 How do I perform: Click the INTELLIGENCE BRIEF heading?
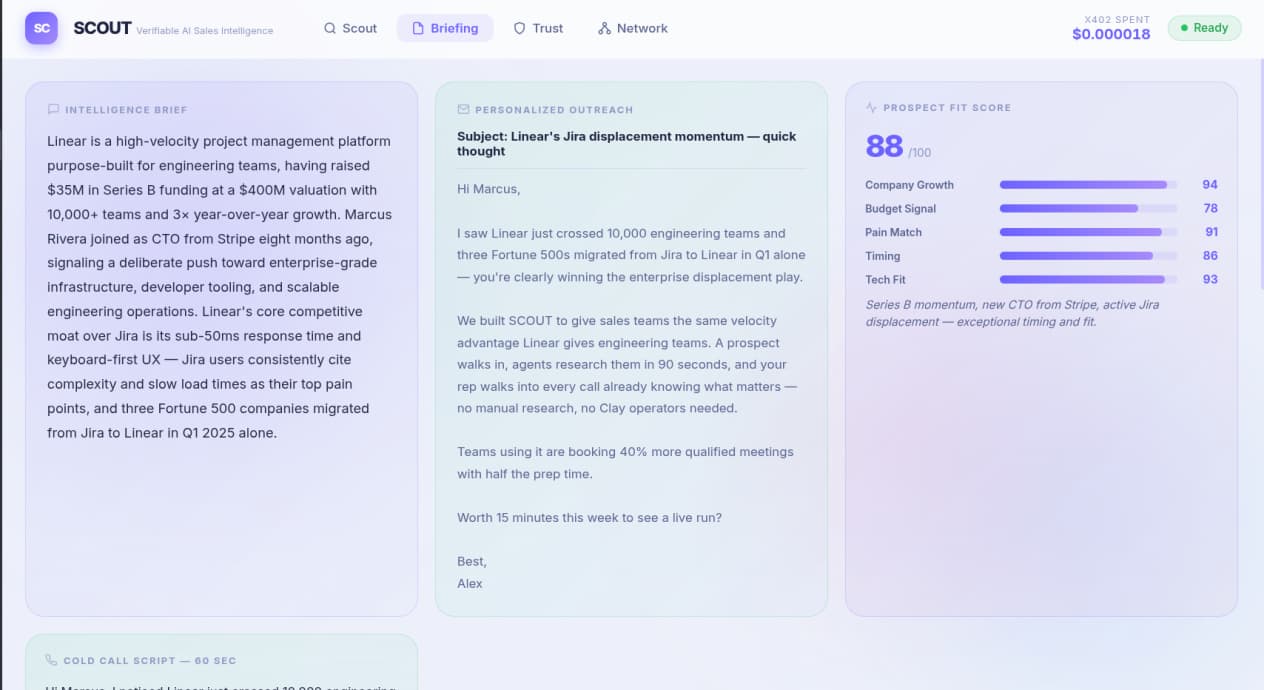point(126,110)
